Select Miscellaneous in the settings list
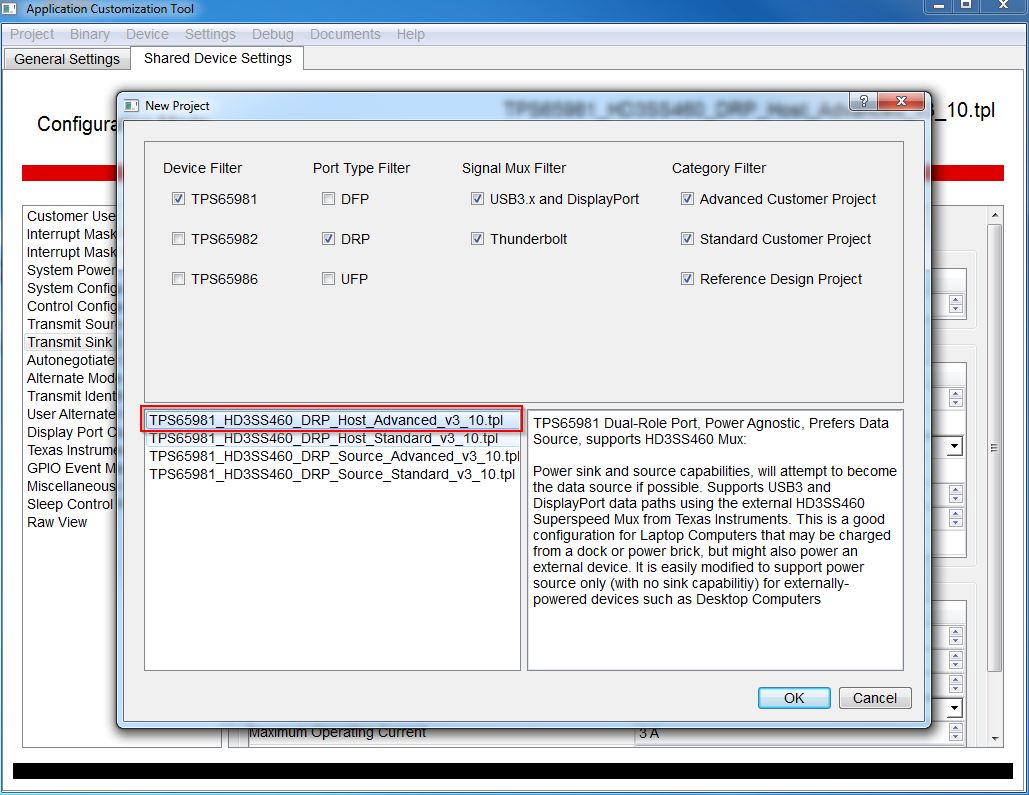This screenshot has width=1029, height=795. pyautogui.click(x=71, y=486)
